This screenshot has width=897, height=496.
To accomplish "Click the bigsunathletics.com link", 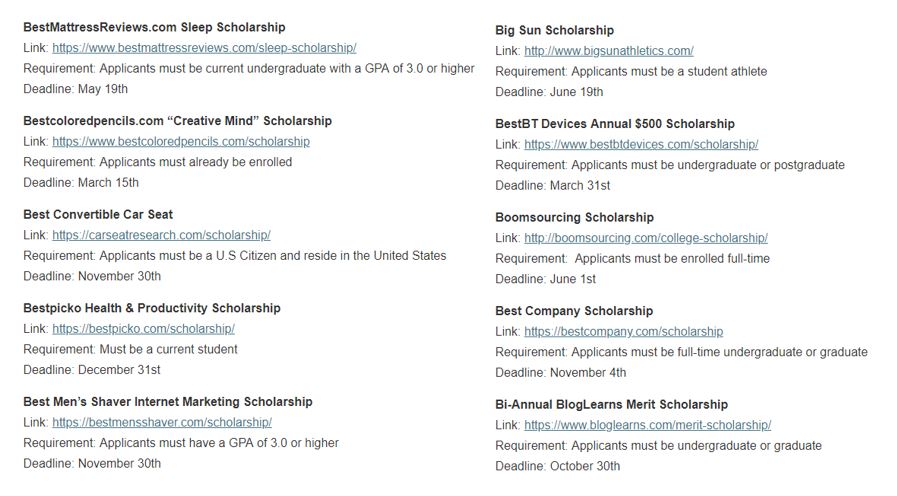I will [x=609, y=51].
